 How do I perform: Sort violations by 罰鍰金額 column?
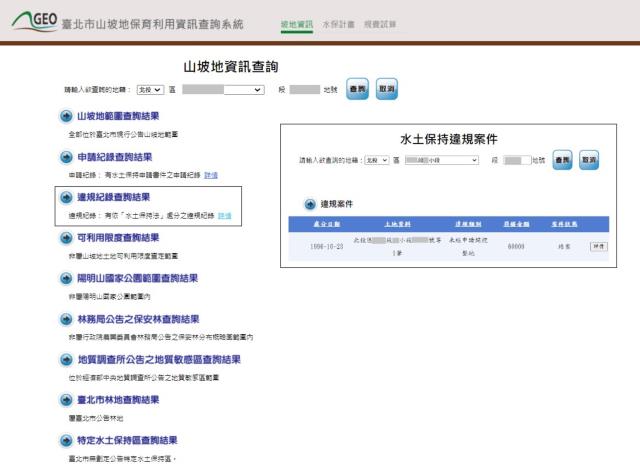[516, 224]
